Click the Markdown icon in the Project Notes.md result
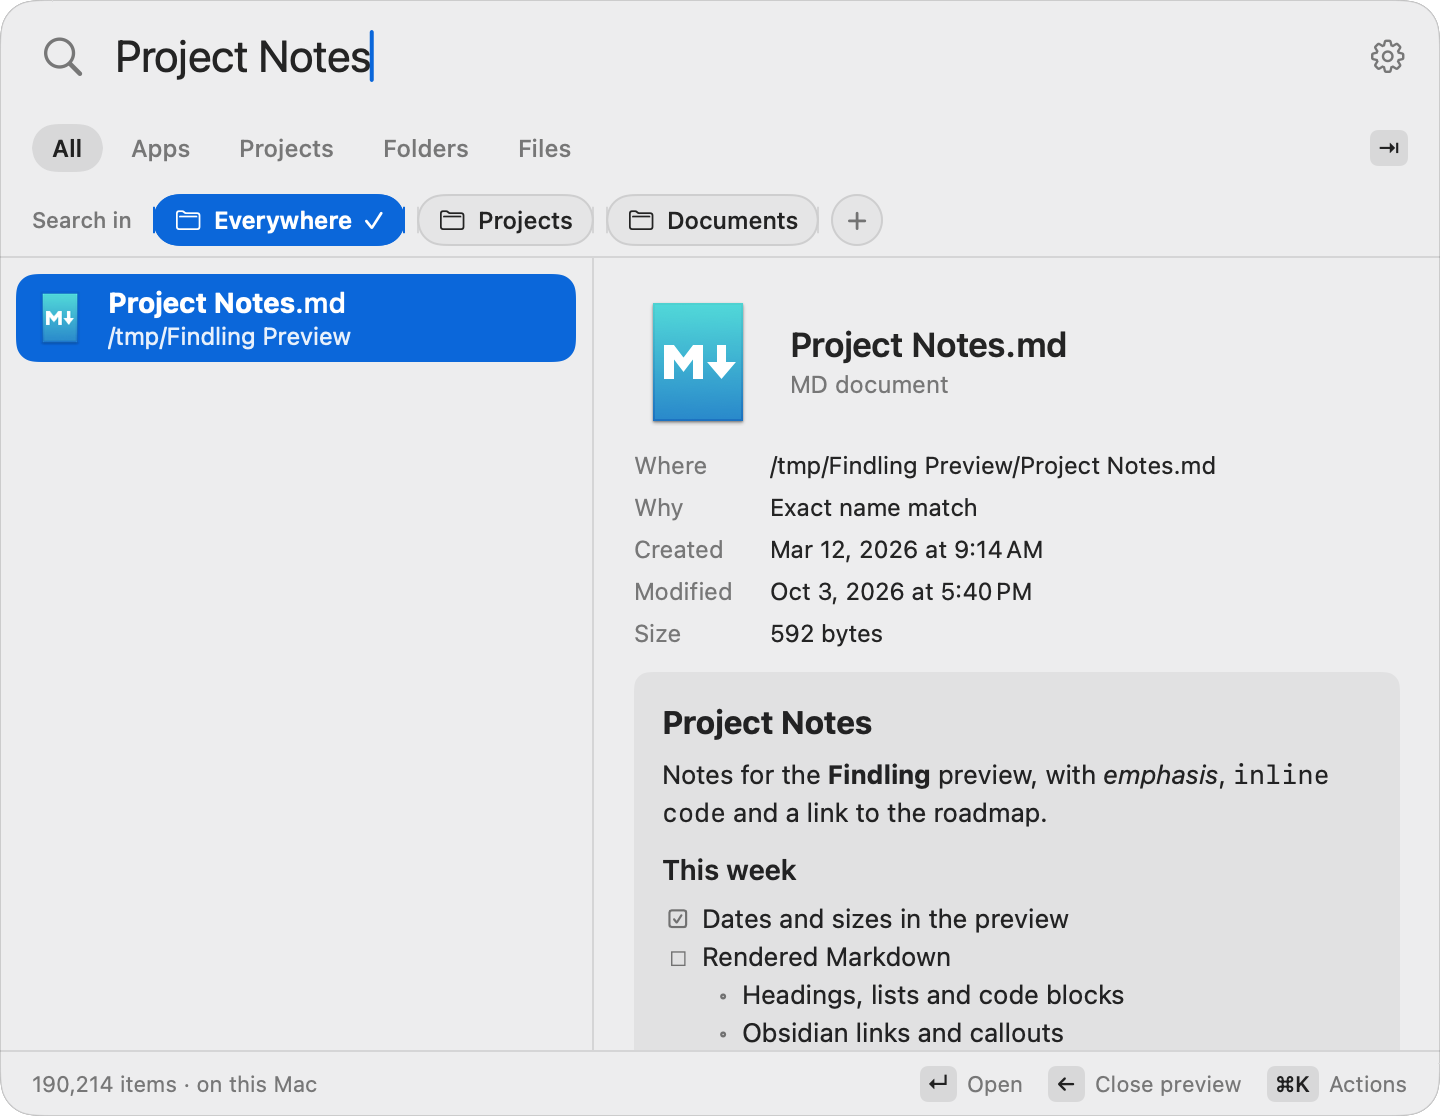This screenshot has height=1116, width=1440. 61,318
